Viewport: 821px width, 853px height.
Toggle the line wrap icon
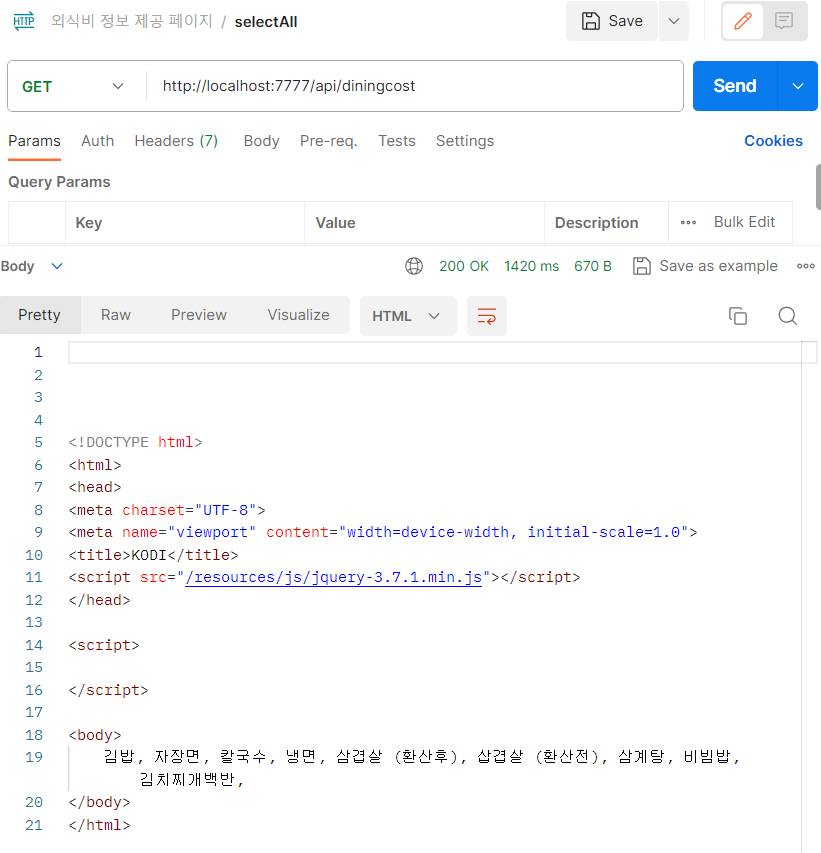click(x=487, y=316)
